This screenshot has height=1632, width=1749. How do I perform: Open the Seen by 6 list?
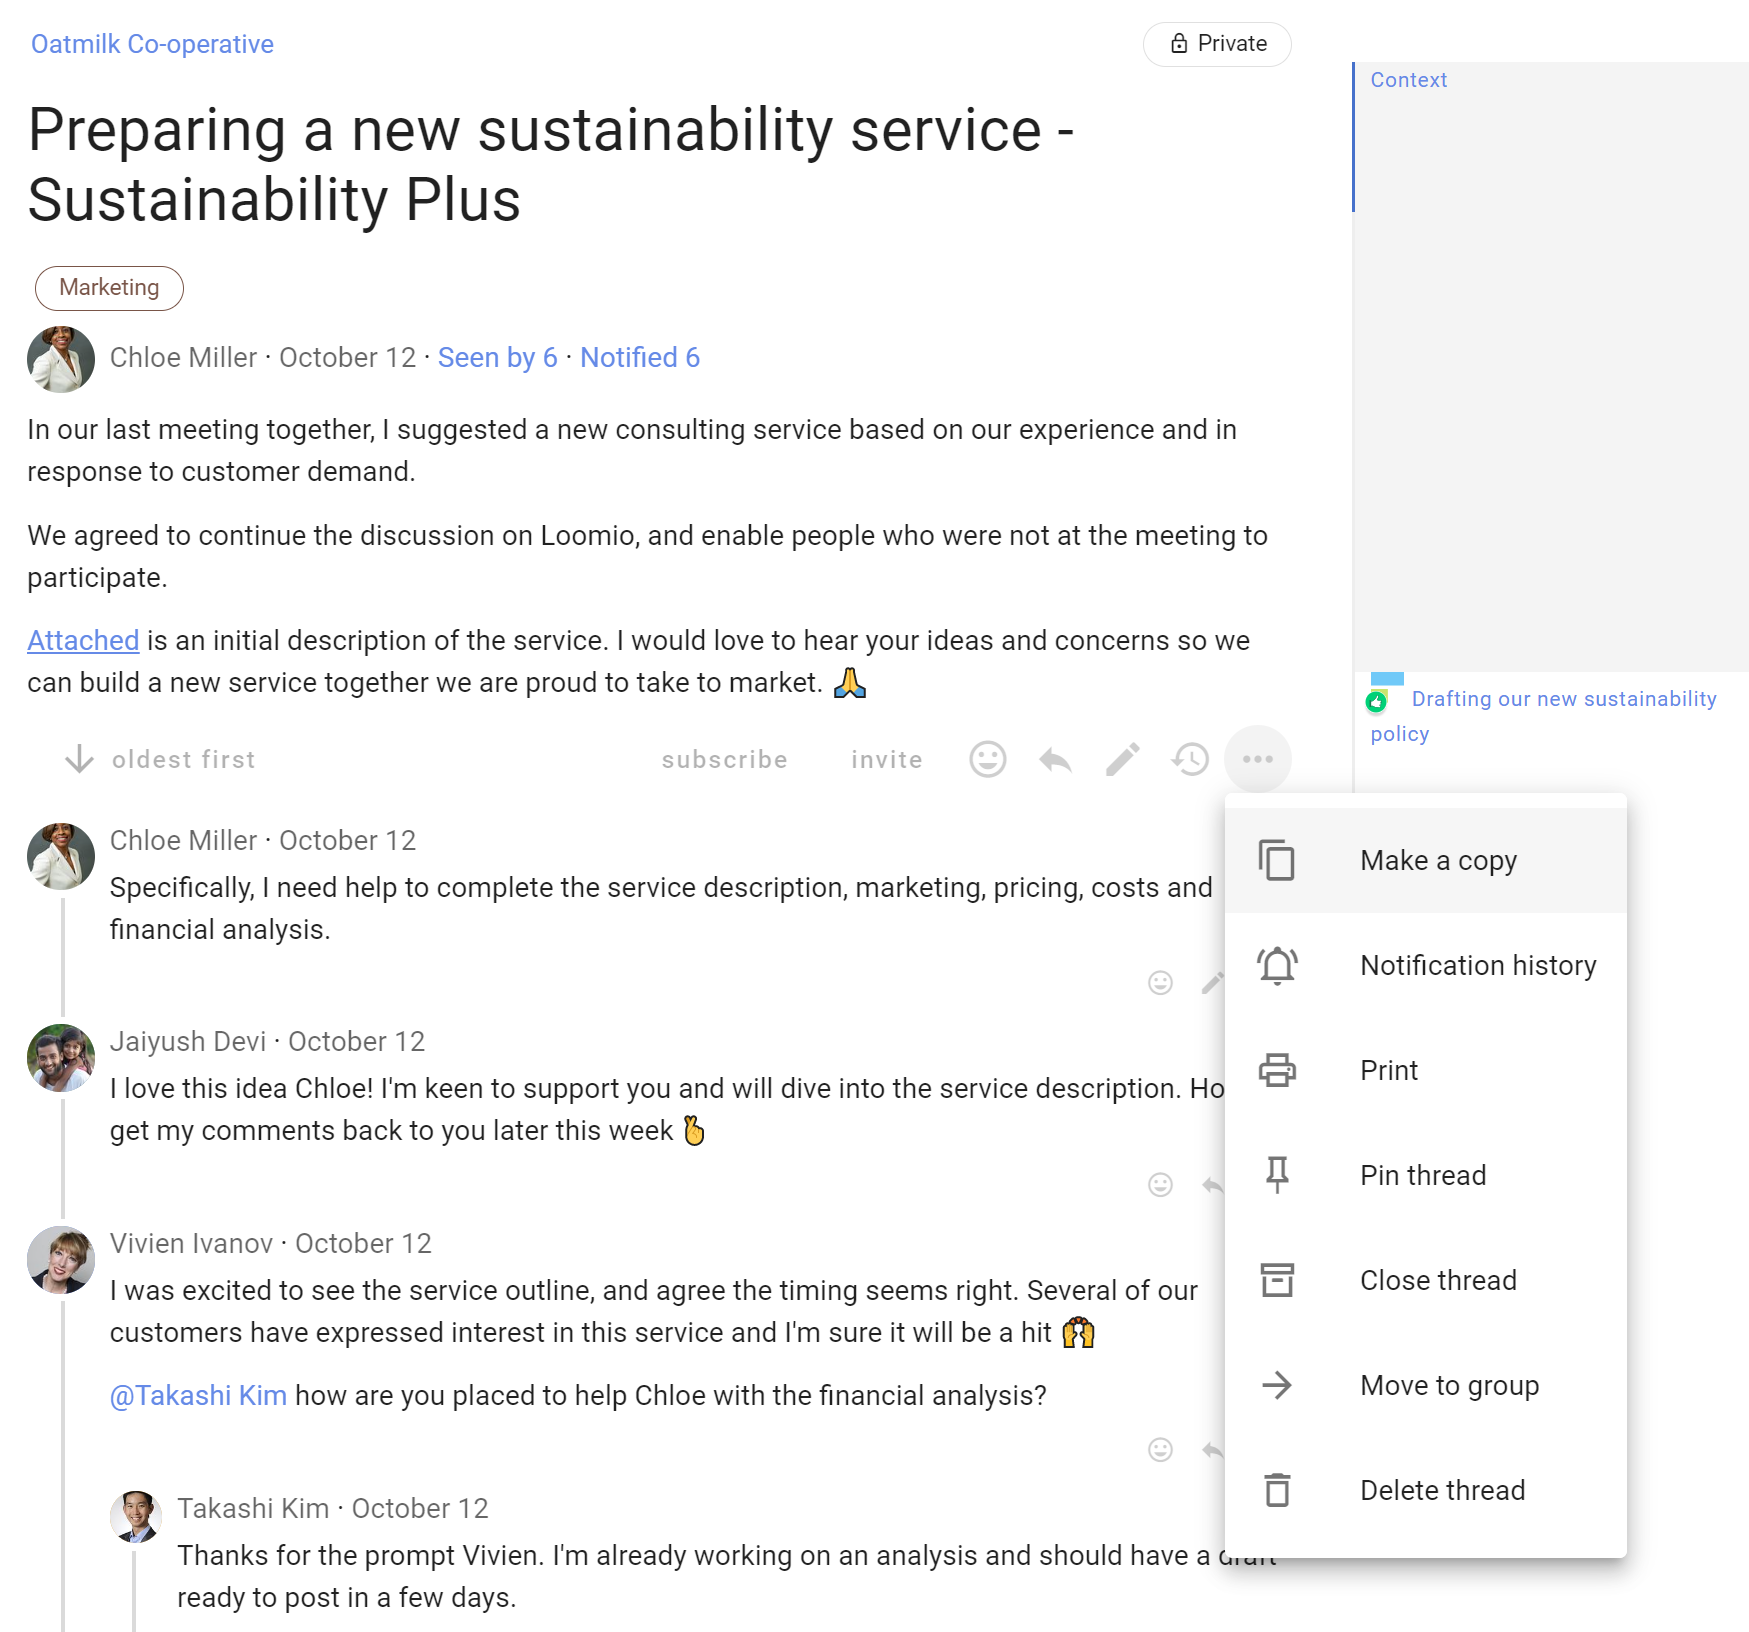[x=497, y=357]
